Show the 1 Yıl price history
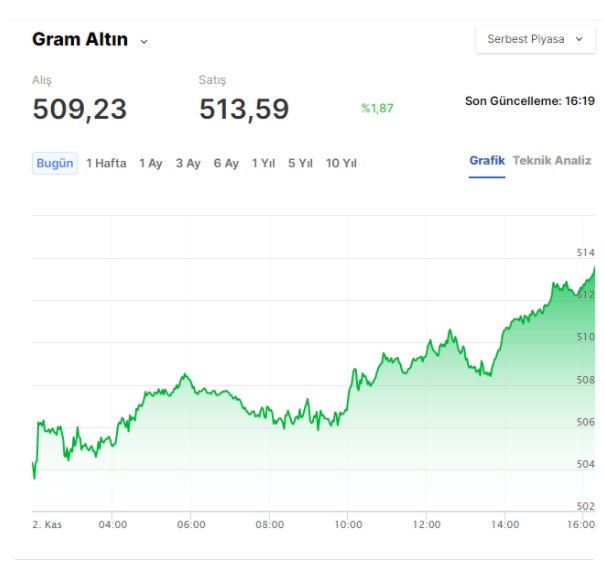This screenshot has height=584, width=604. click(263, 163)
